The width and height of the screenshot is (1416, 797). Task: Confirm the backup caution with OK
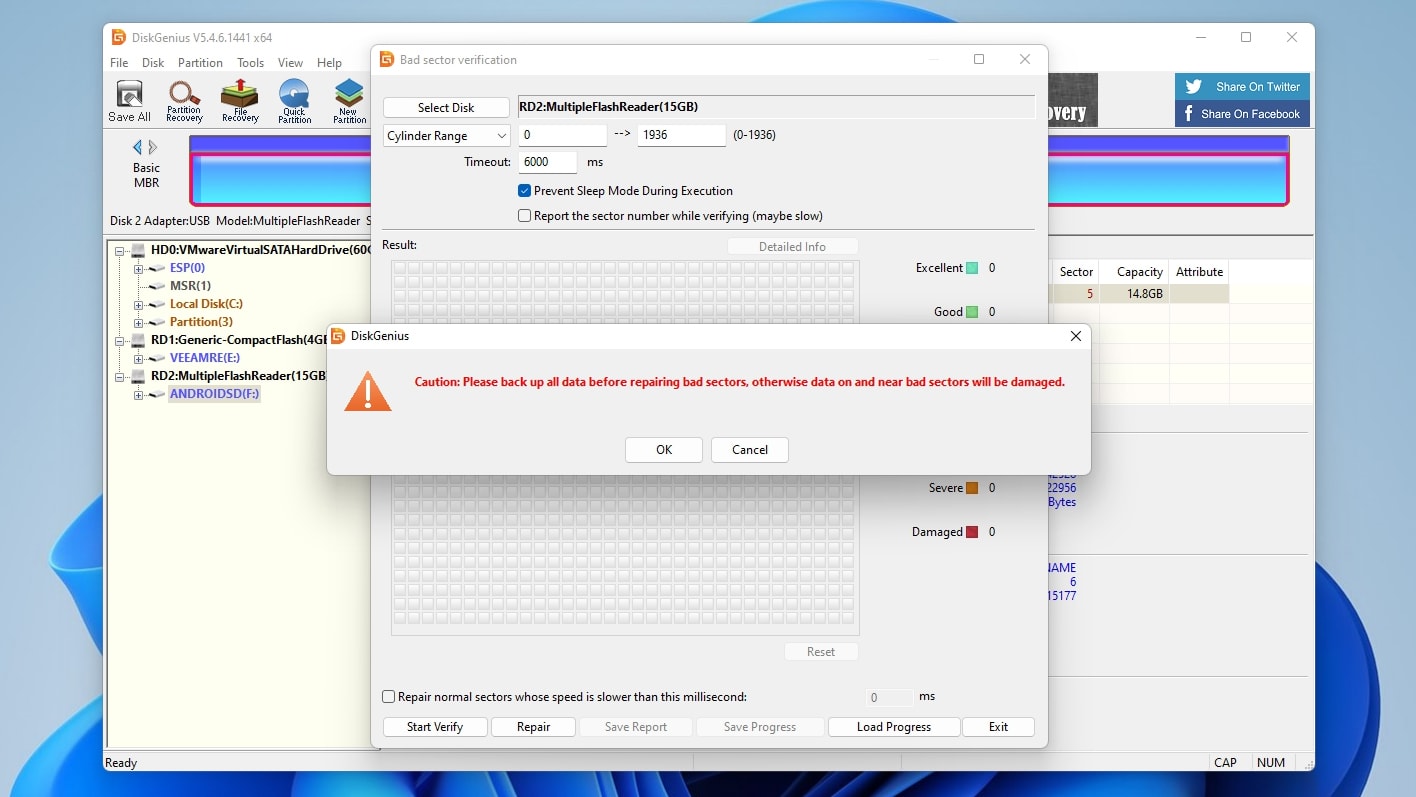point(663,449)
